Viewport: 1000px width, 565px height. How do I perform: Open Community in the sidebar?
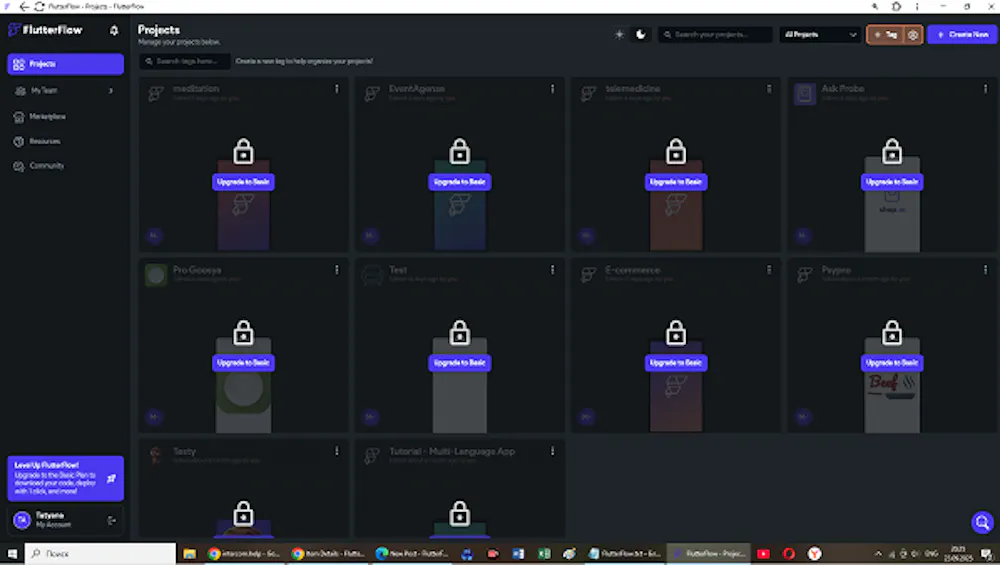66,166
